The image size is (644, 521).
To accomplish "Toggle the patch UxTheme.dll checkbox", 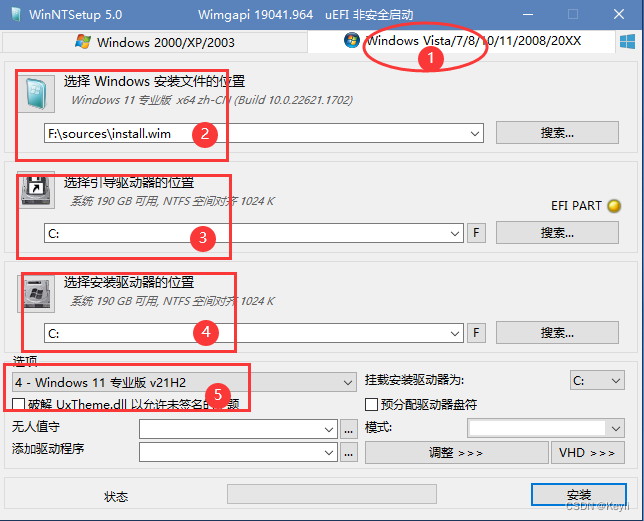I will click(18, 404).
